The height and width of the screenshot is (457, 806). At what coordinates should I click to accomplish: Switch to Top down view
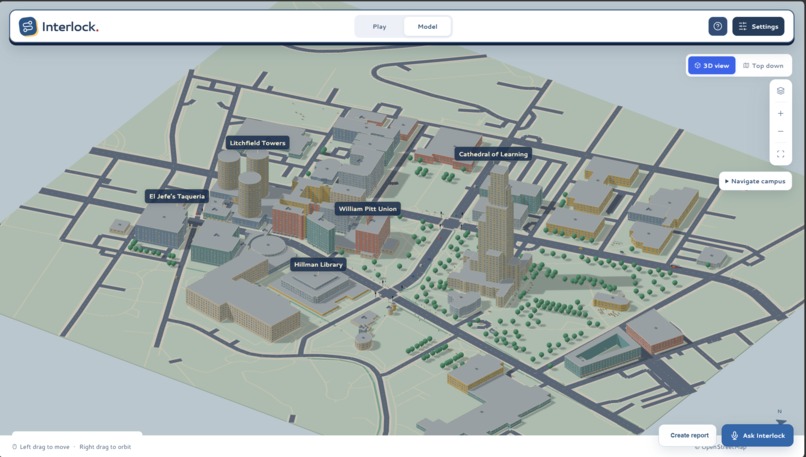[763, 66]
